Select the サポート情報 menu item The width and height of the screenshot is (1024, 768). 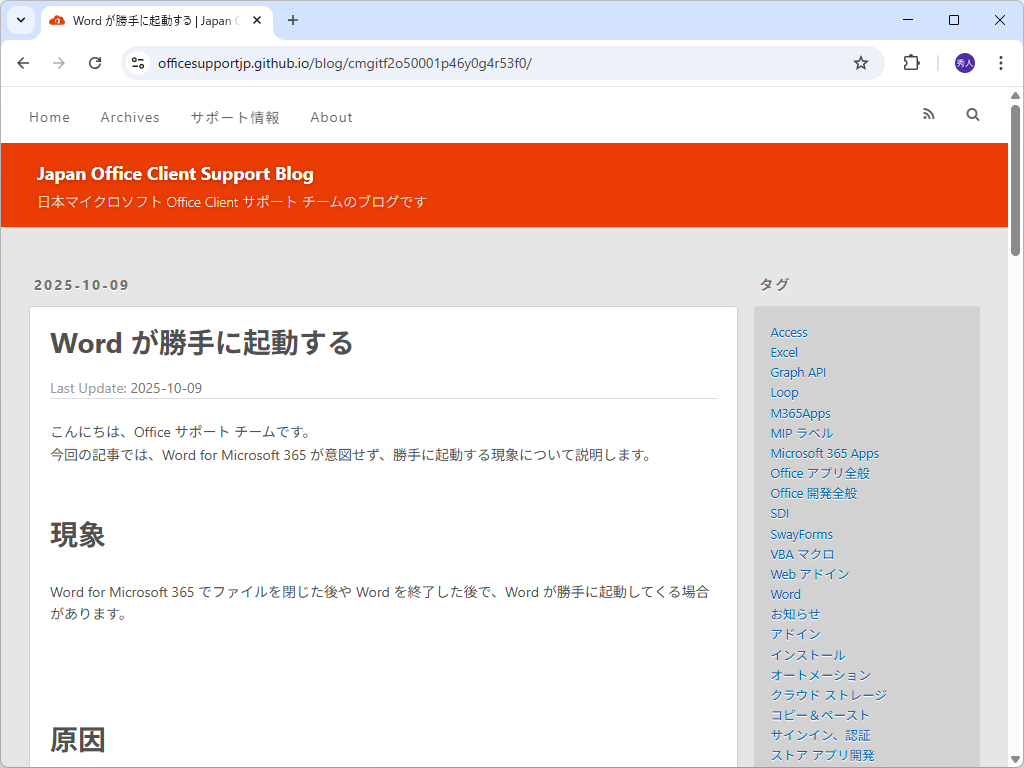click(234, 117)
